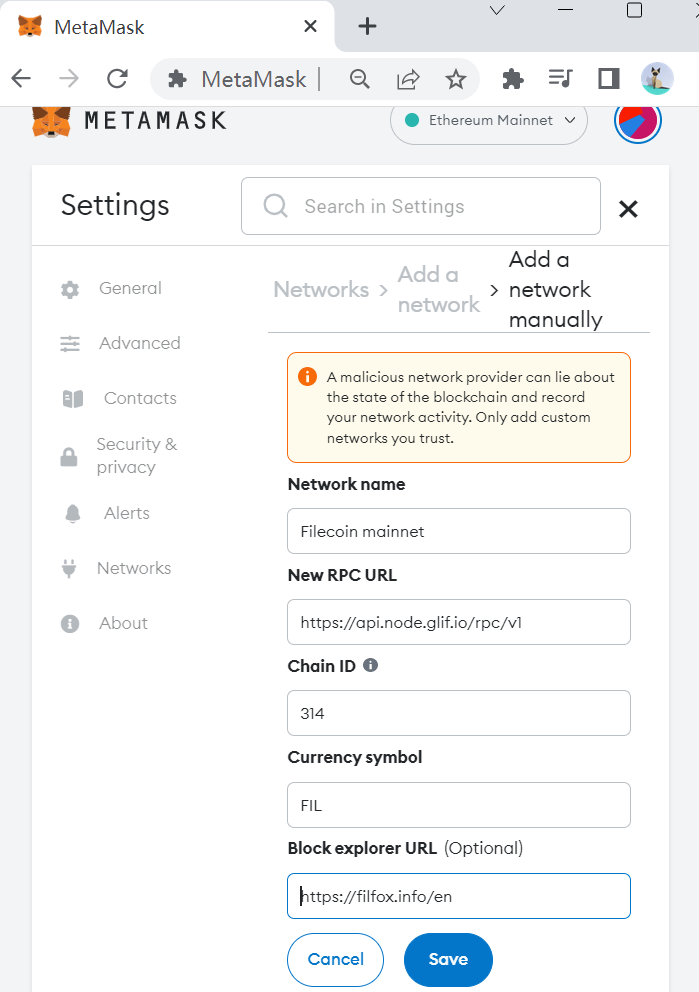
Task: Click the browser share icon
Action: coord(408,79)
